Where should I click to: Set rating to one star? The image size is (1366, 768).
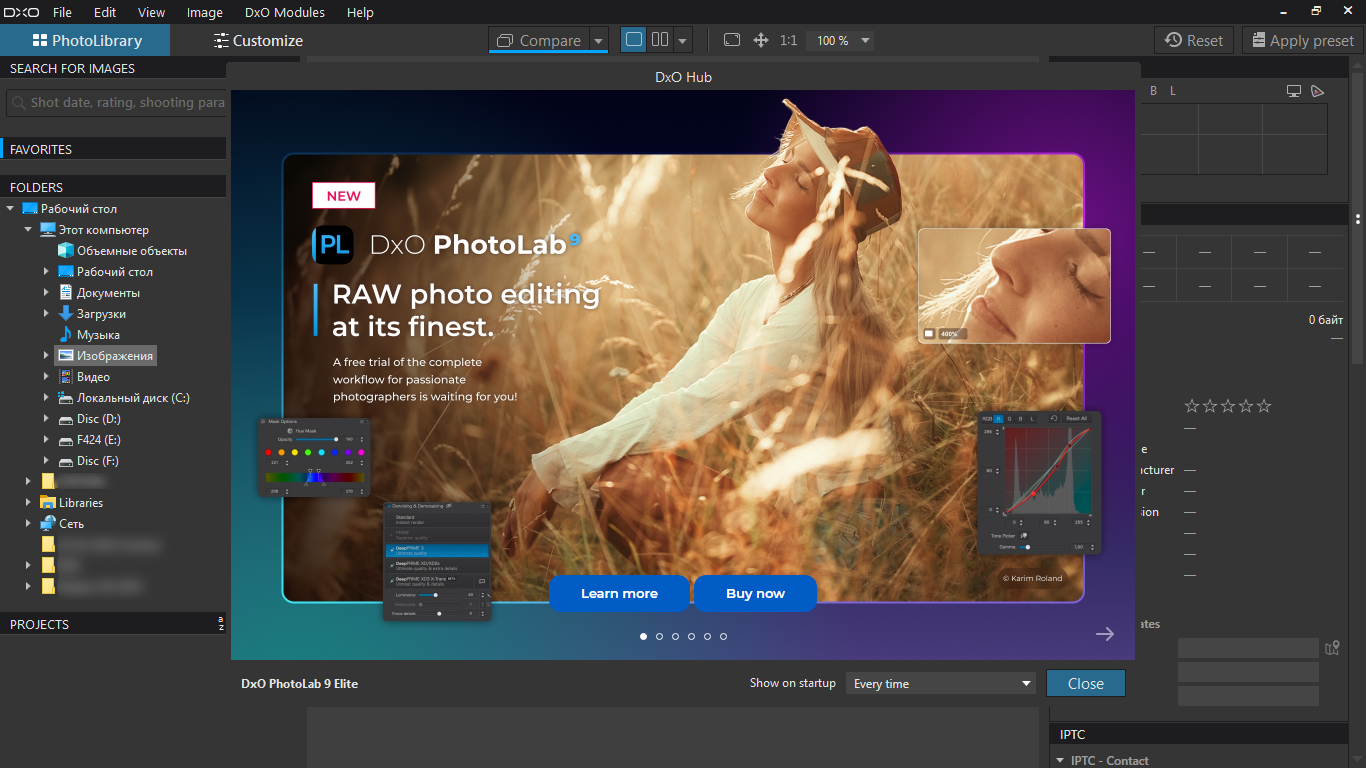tap(1192, 406)
